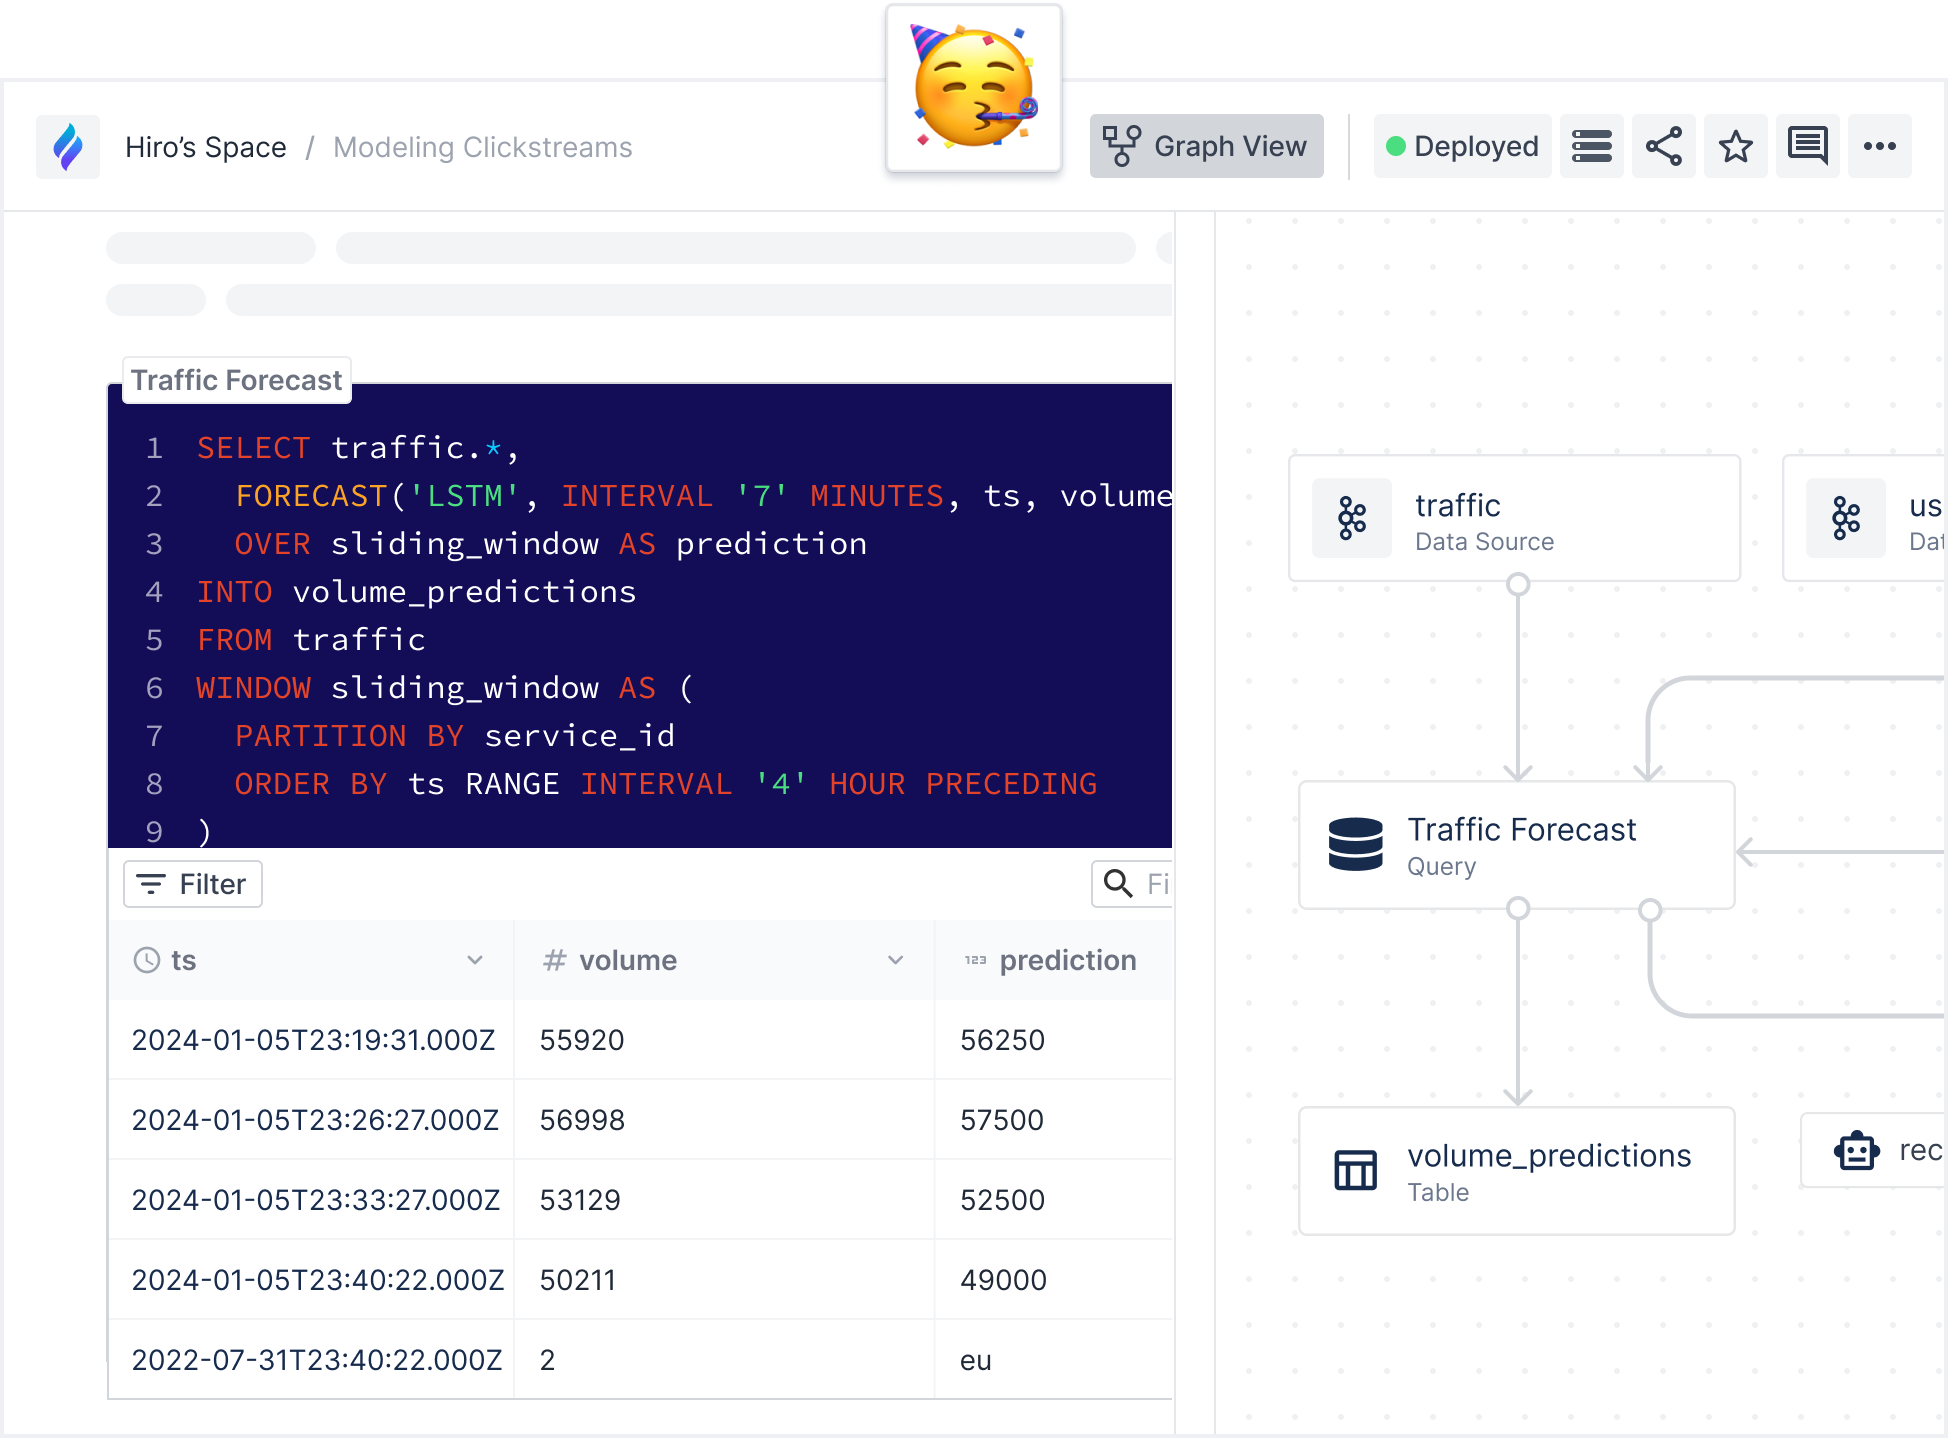
Task: Select the Traffic Forecast query node
Action: (1517, 845)
